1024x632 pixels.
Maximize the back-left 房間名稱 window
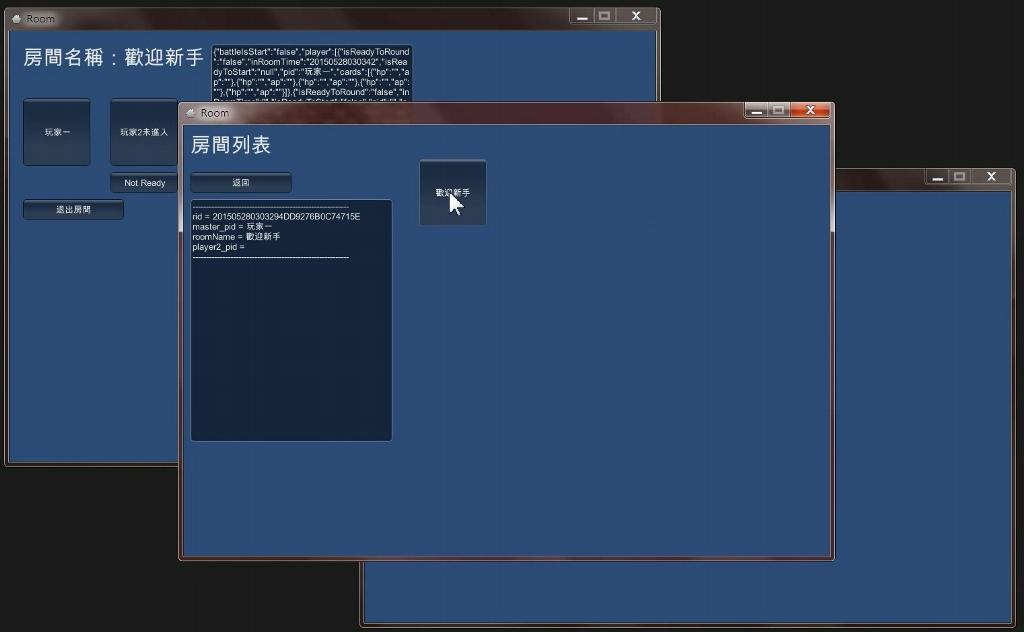point(604,16)
